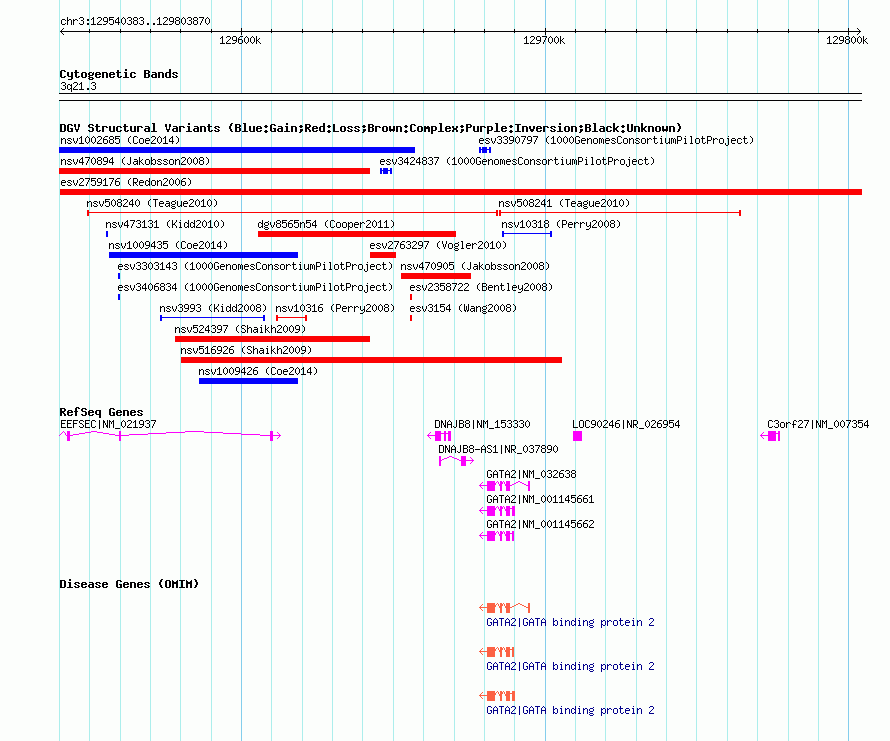Click the Cytogenetic Bands track title
890x741 pixels.
[x=119, y=74]
